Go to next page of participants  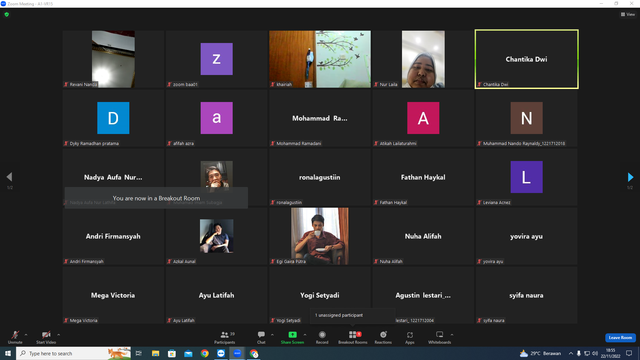pos(630,177)
